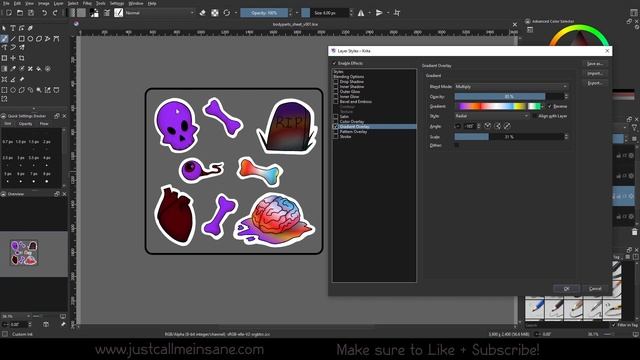This screenshot has width=640, height=360.
Task: Click the brush Opacity slider in toolbar
Action: pos(264,13)
